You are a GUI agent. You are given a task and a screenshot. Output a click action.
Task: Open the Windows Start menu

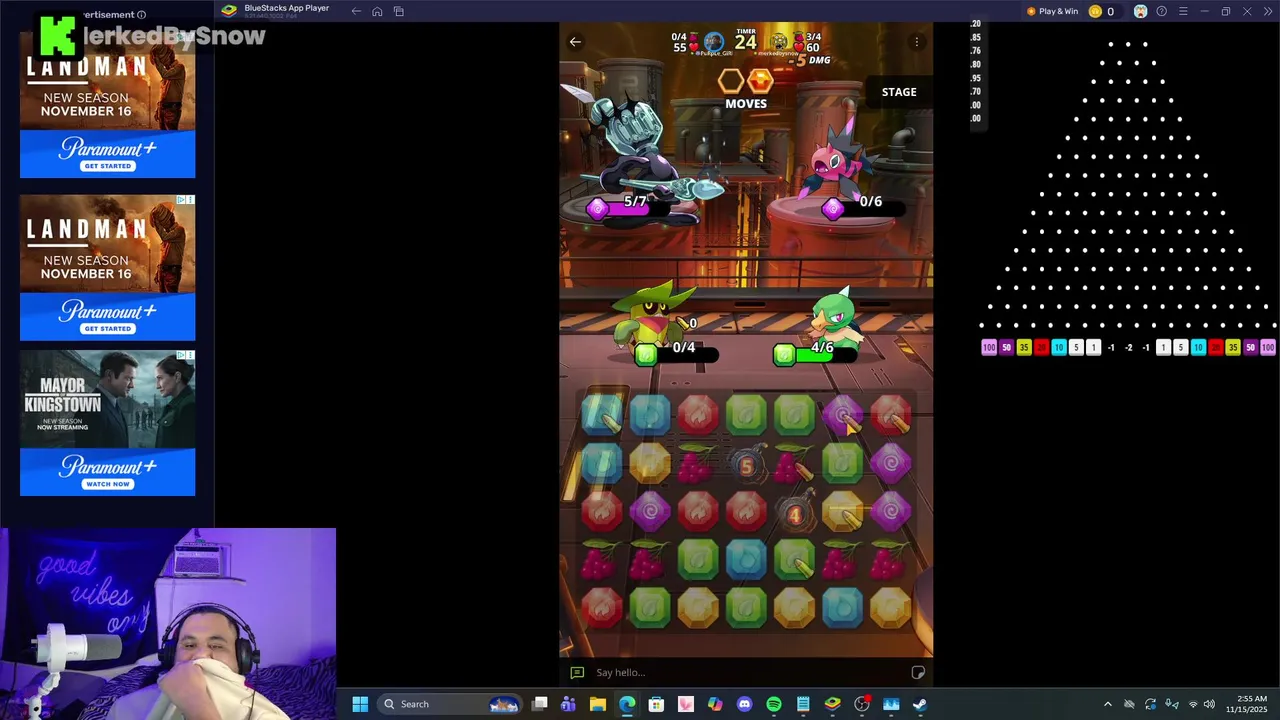[360, 704]
